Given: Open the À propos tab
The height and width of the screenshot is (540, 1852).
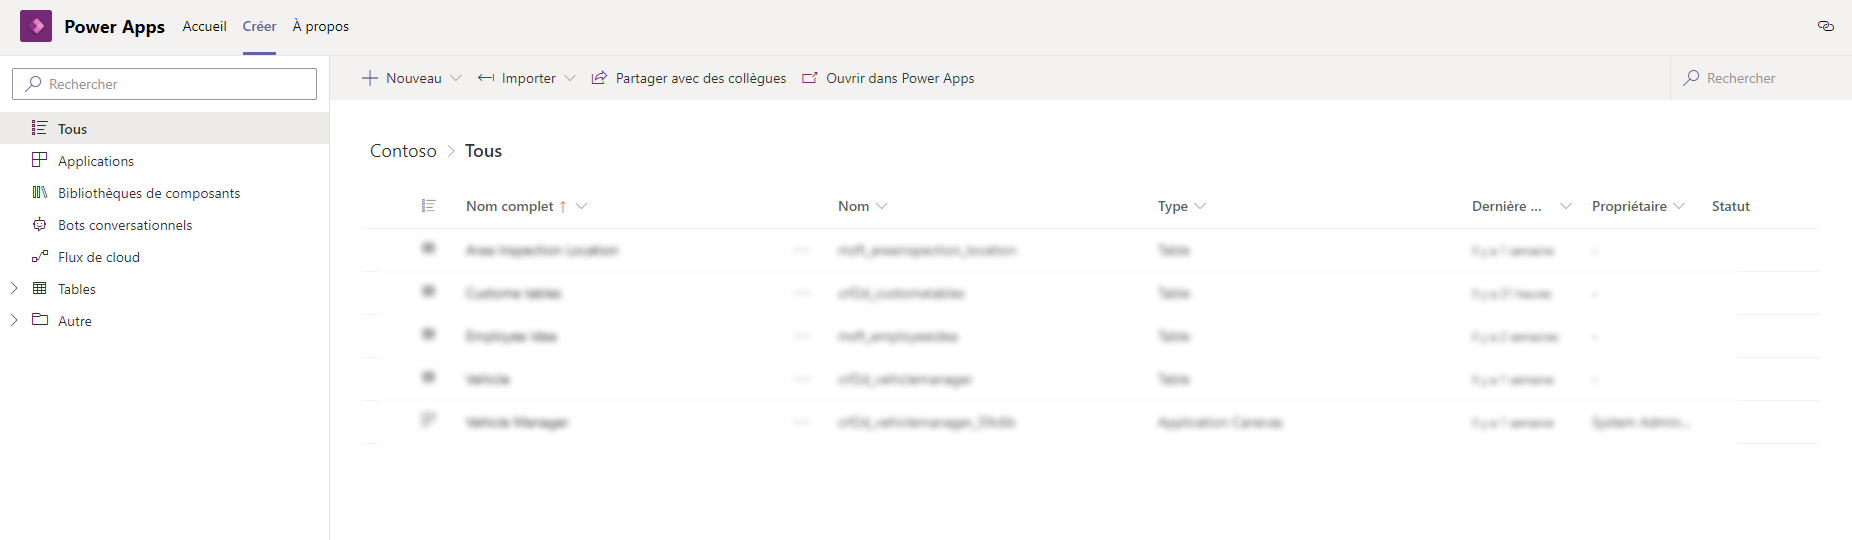Looking at the screenshot, I should click(320, 26).
